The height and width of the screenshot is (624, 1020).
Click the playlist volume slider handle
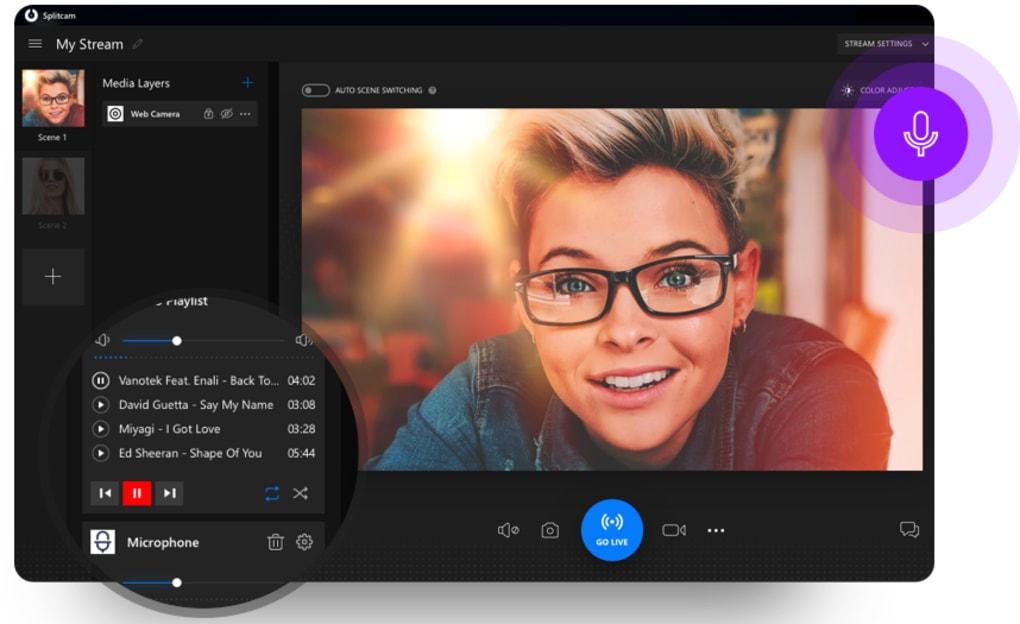177,341
